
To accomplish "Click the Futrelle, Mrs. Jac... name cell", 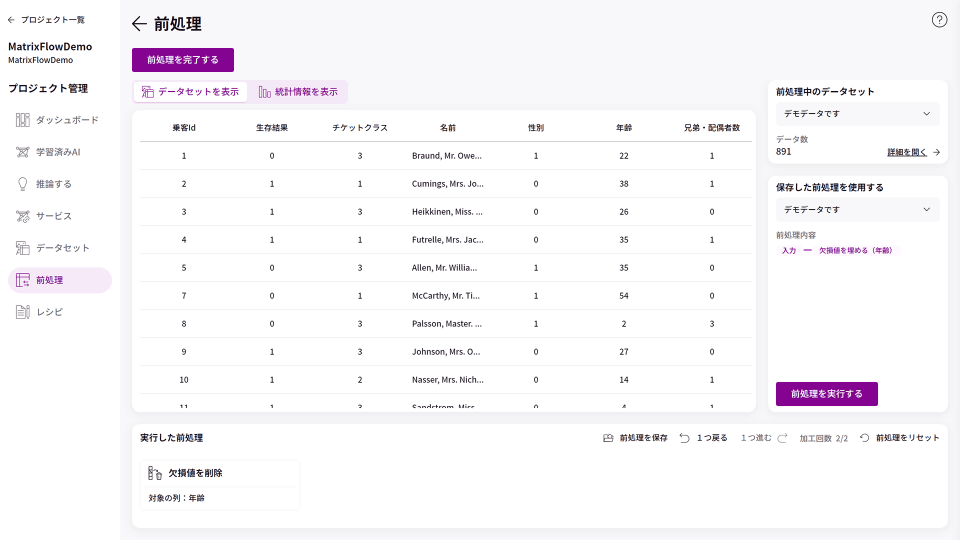I will pos(448,240).
